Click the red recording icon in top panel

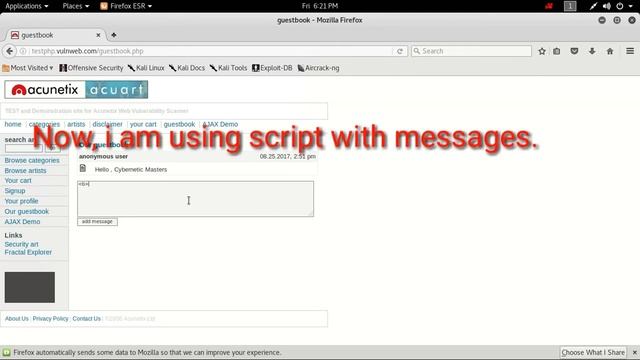point(549,6)
